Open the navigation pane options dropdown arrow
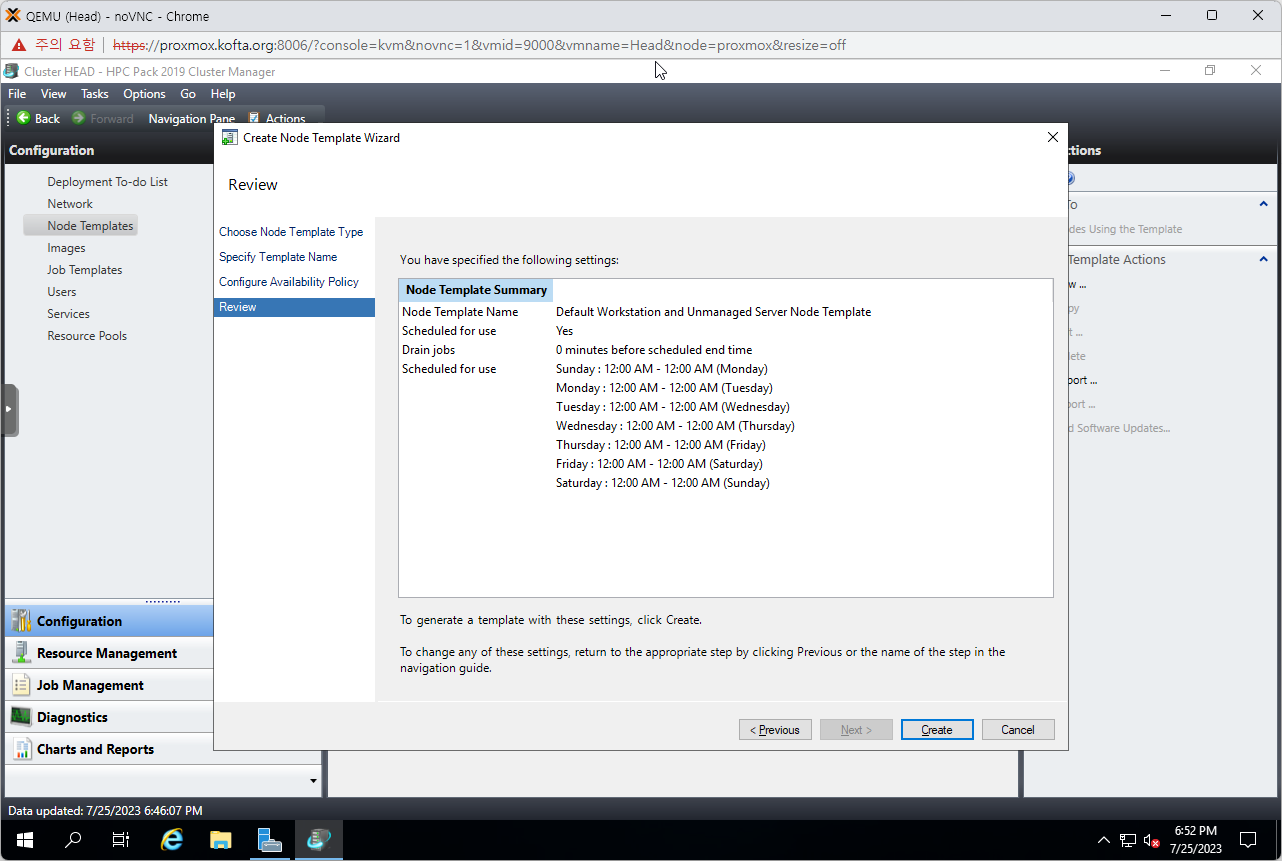1282x861 pixels. click(313, 781)
